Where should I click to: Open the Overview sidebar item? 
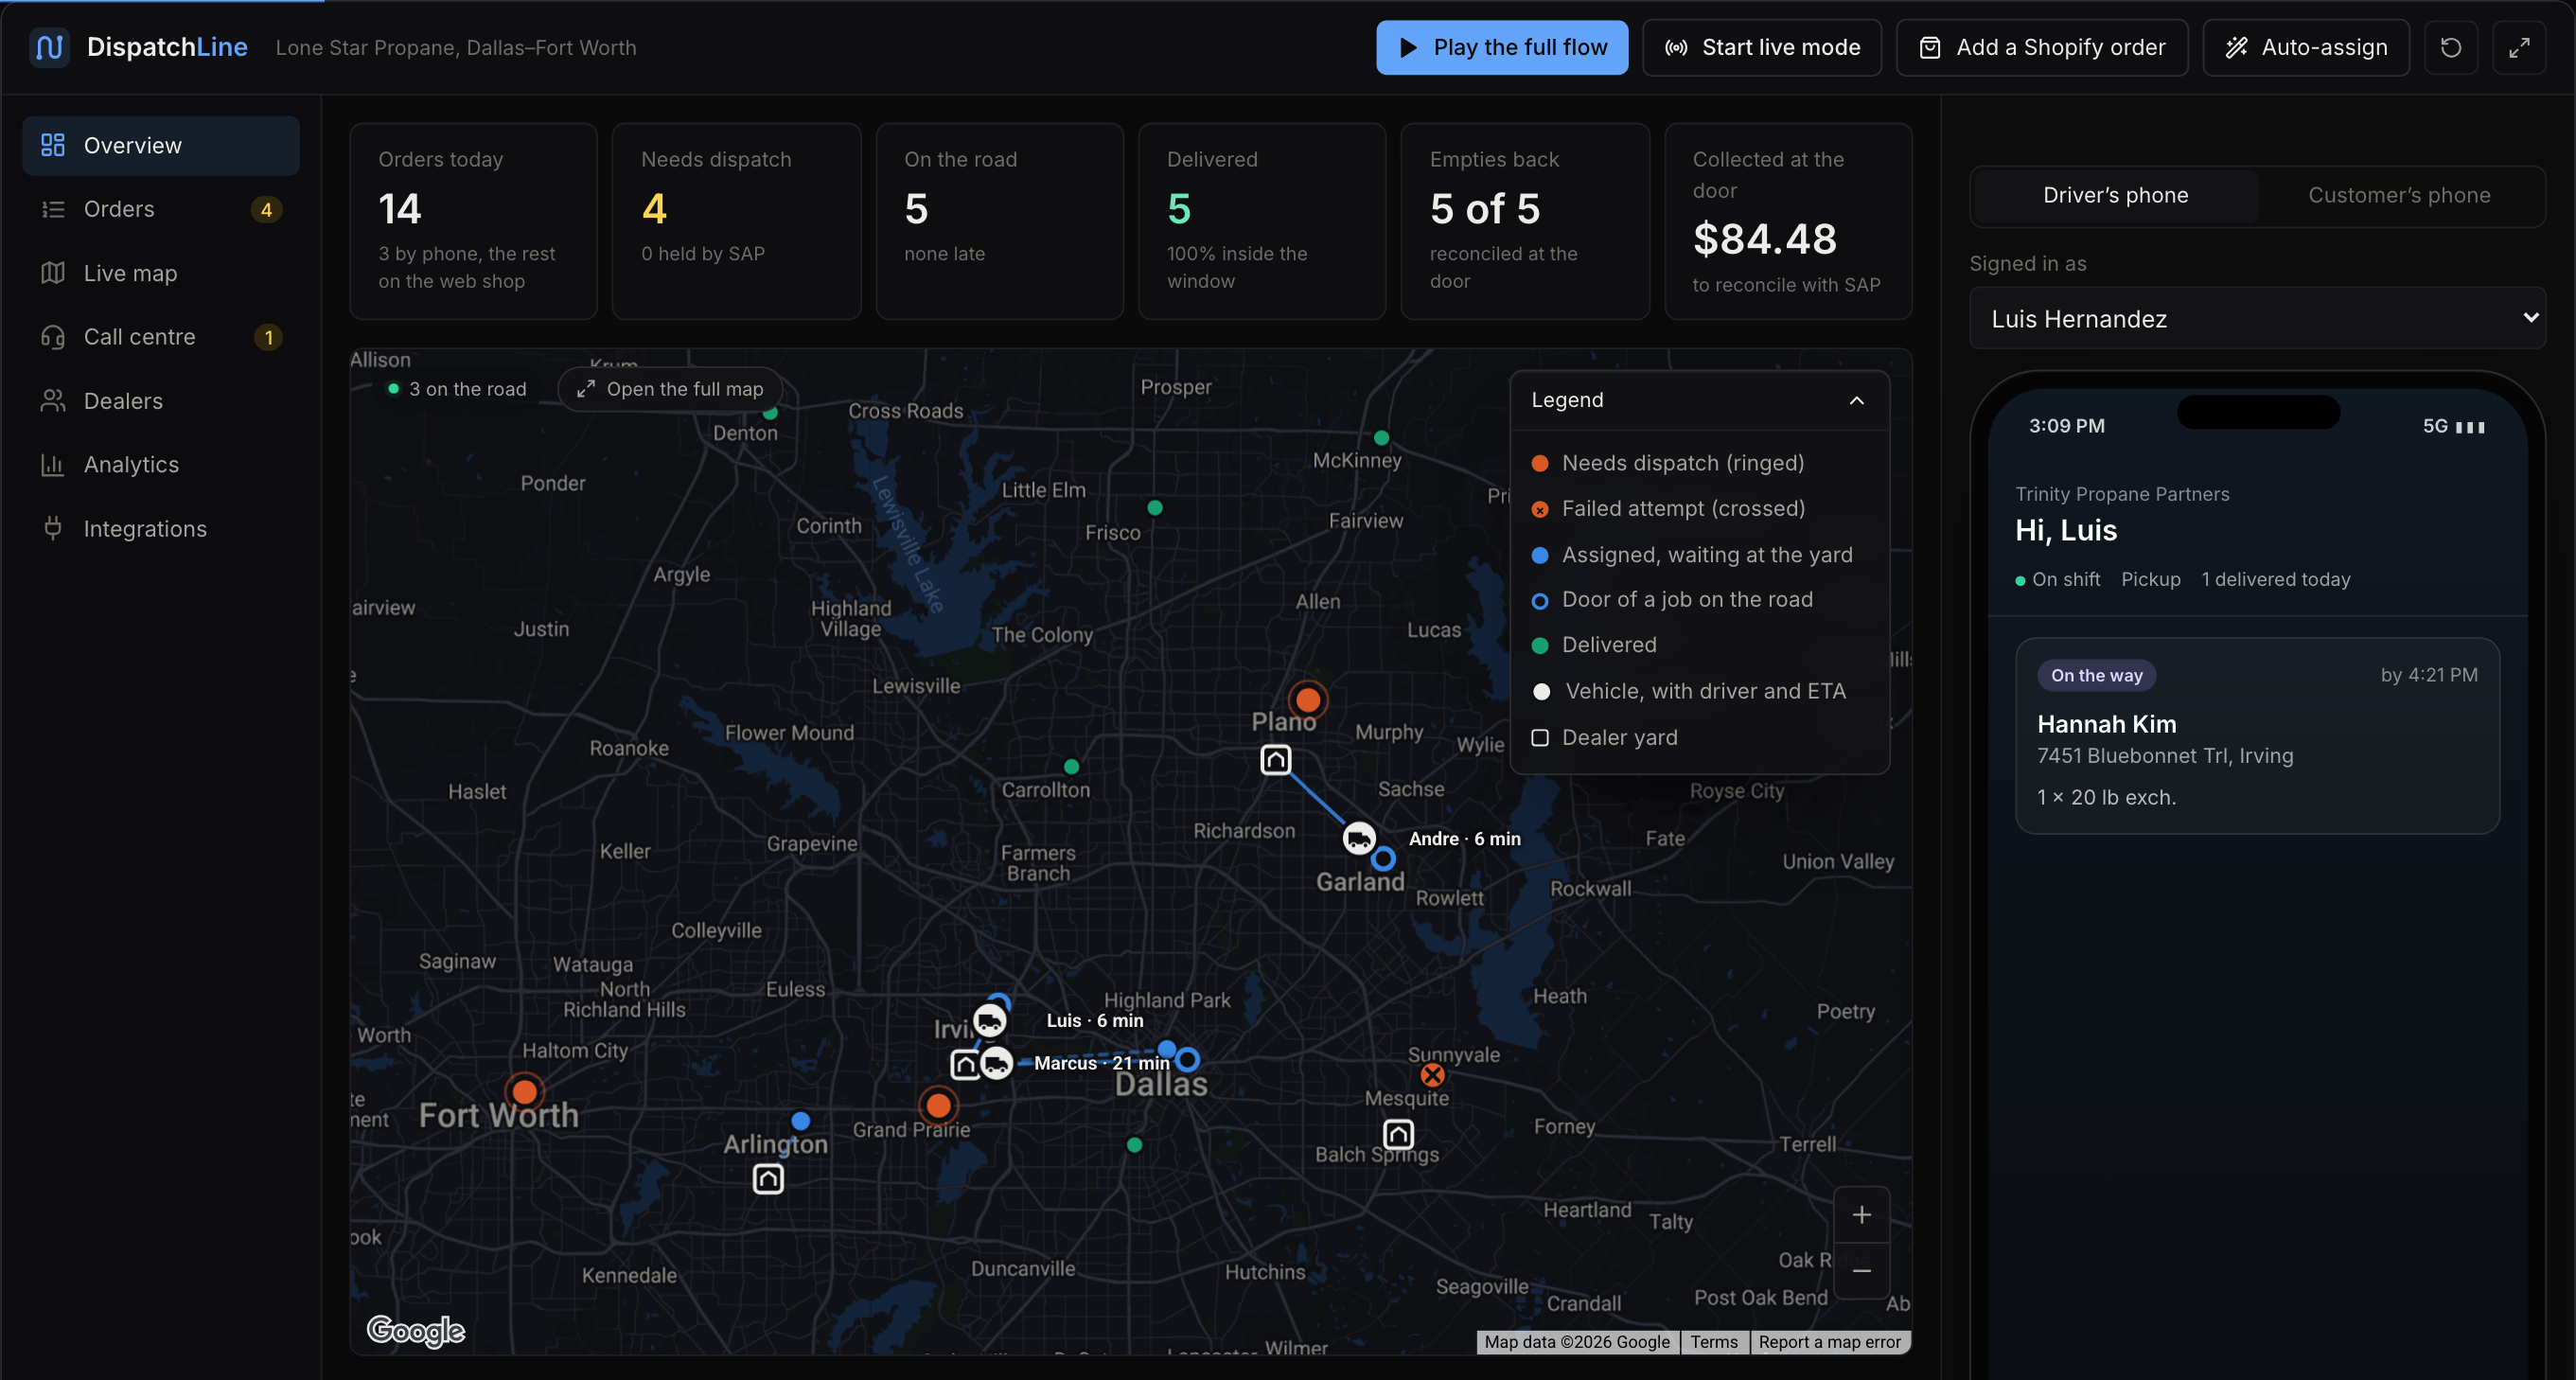pyautogui.click(x=161, y=145)
